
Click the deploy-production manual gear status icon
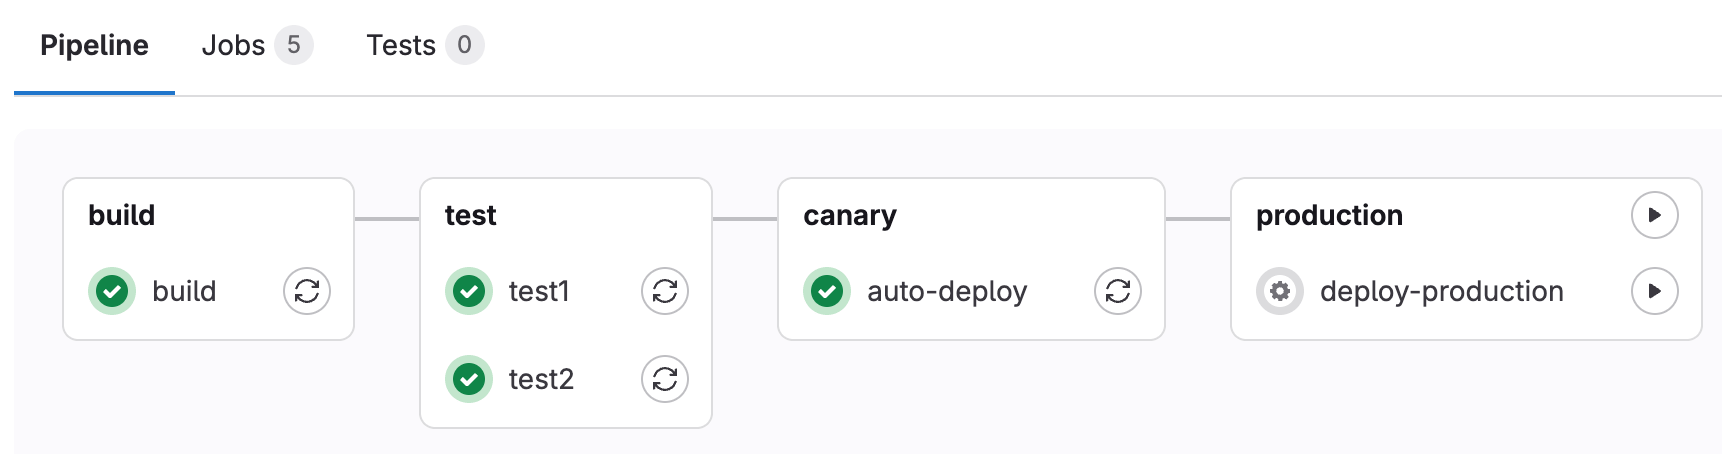(x=1280, y=291)
